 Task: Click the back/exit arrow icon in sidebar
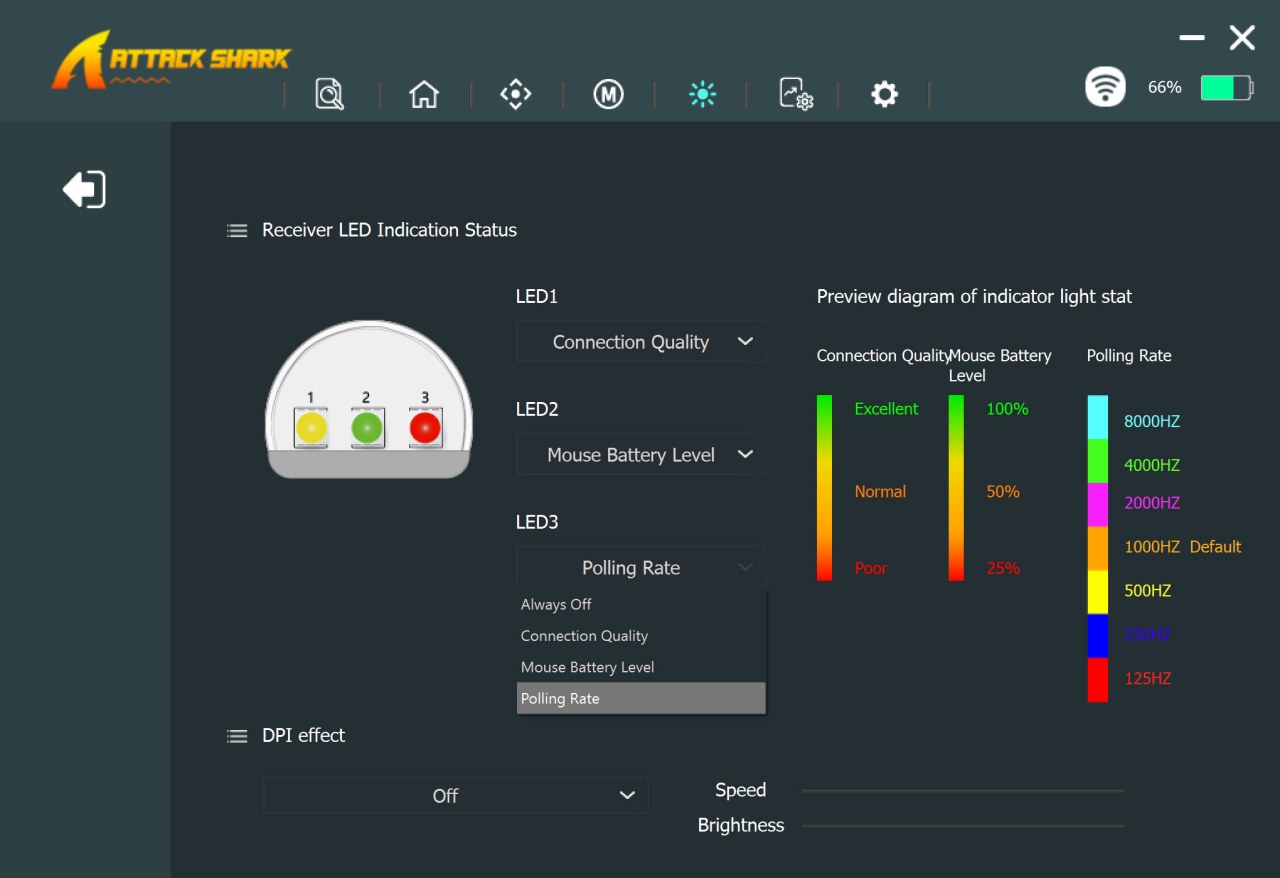click(x=84, y=189)
